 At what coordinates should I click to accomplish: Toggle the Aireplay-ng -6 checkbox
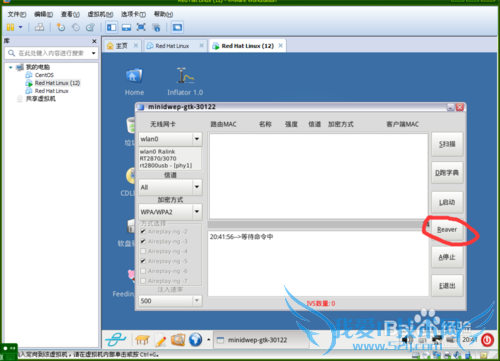[143, 271]
